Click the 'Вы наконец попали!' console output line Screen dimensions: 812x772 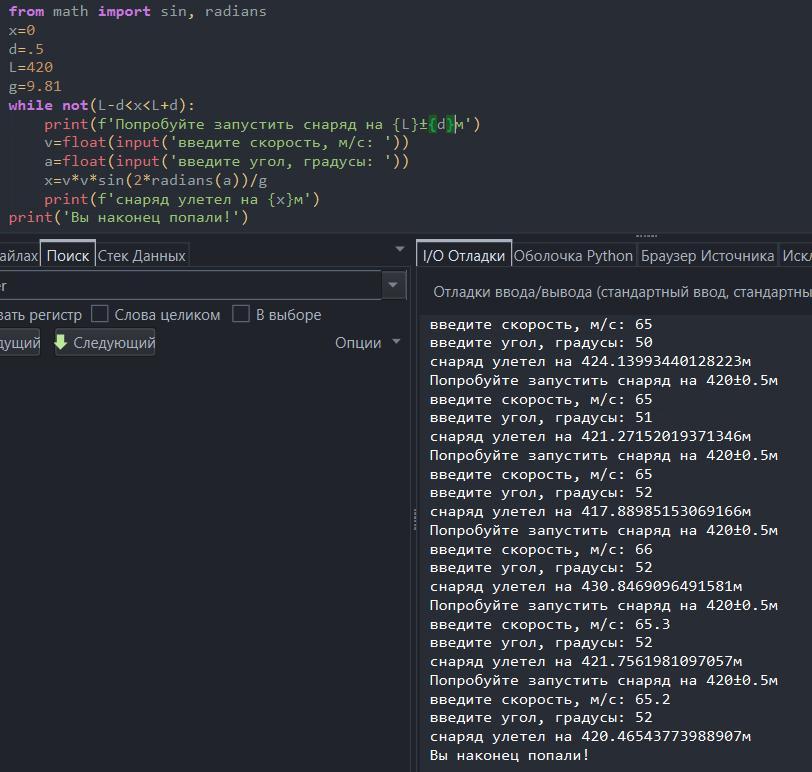[510, 755]
